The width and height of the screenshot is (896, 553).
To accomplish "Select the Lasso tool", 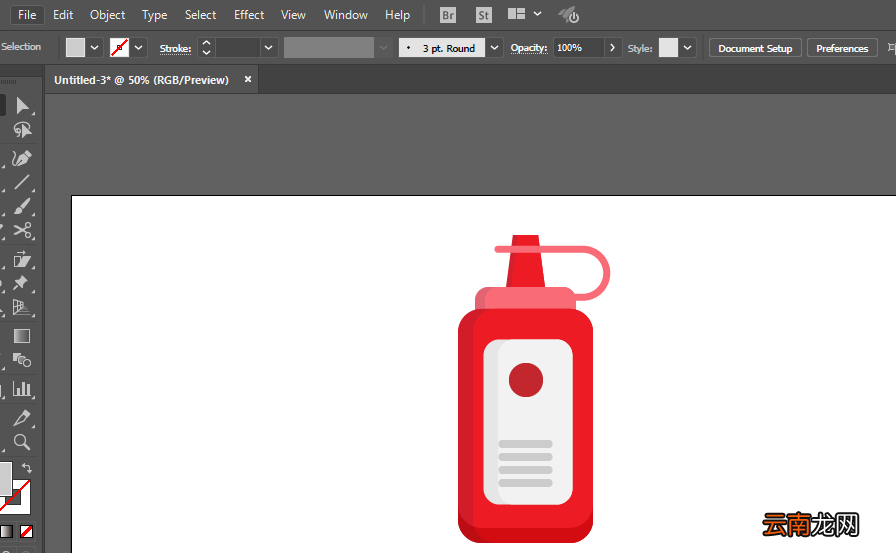I will pos(22,131).
